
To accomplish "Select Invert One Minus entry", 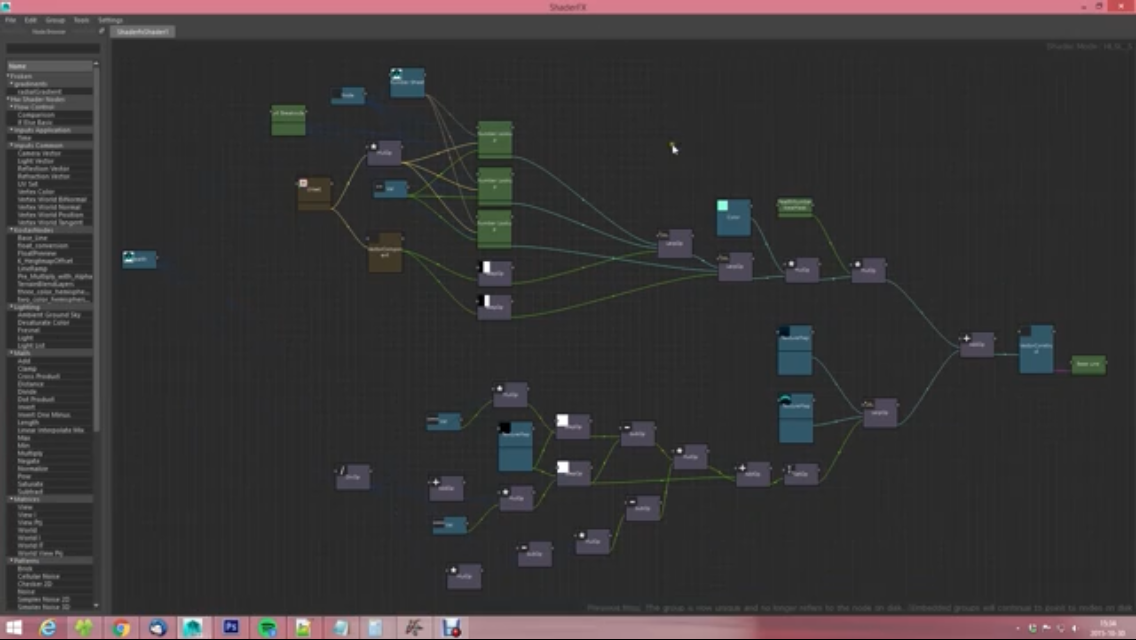I will (43, 415).
